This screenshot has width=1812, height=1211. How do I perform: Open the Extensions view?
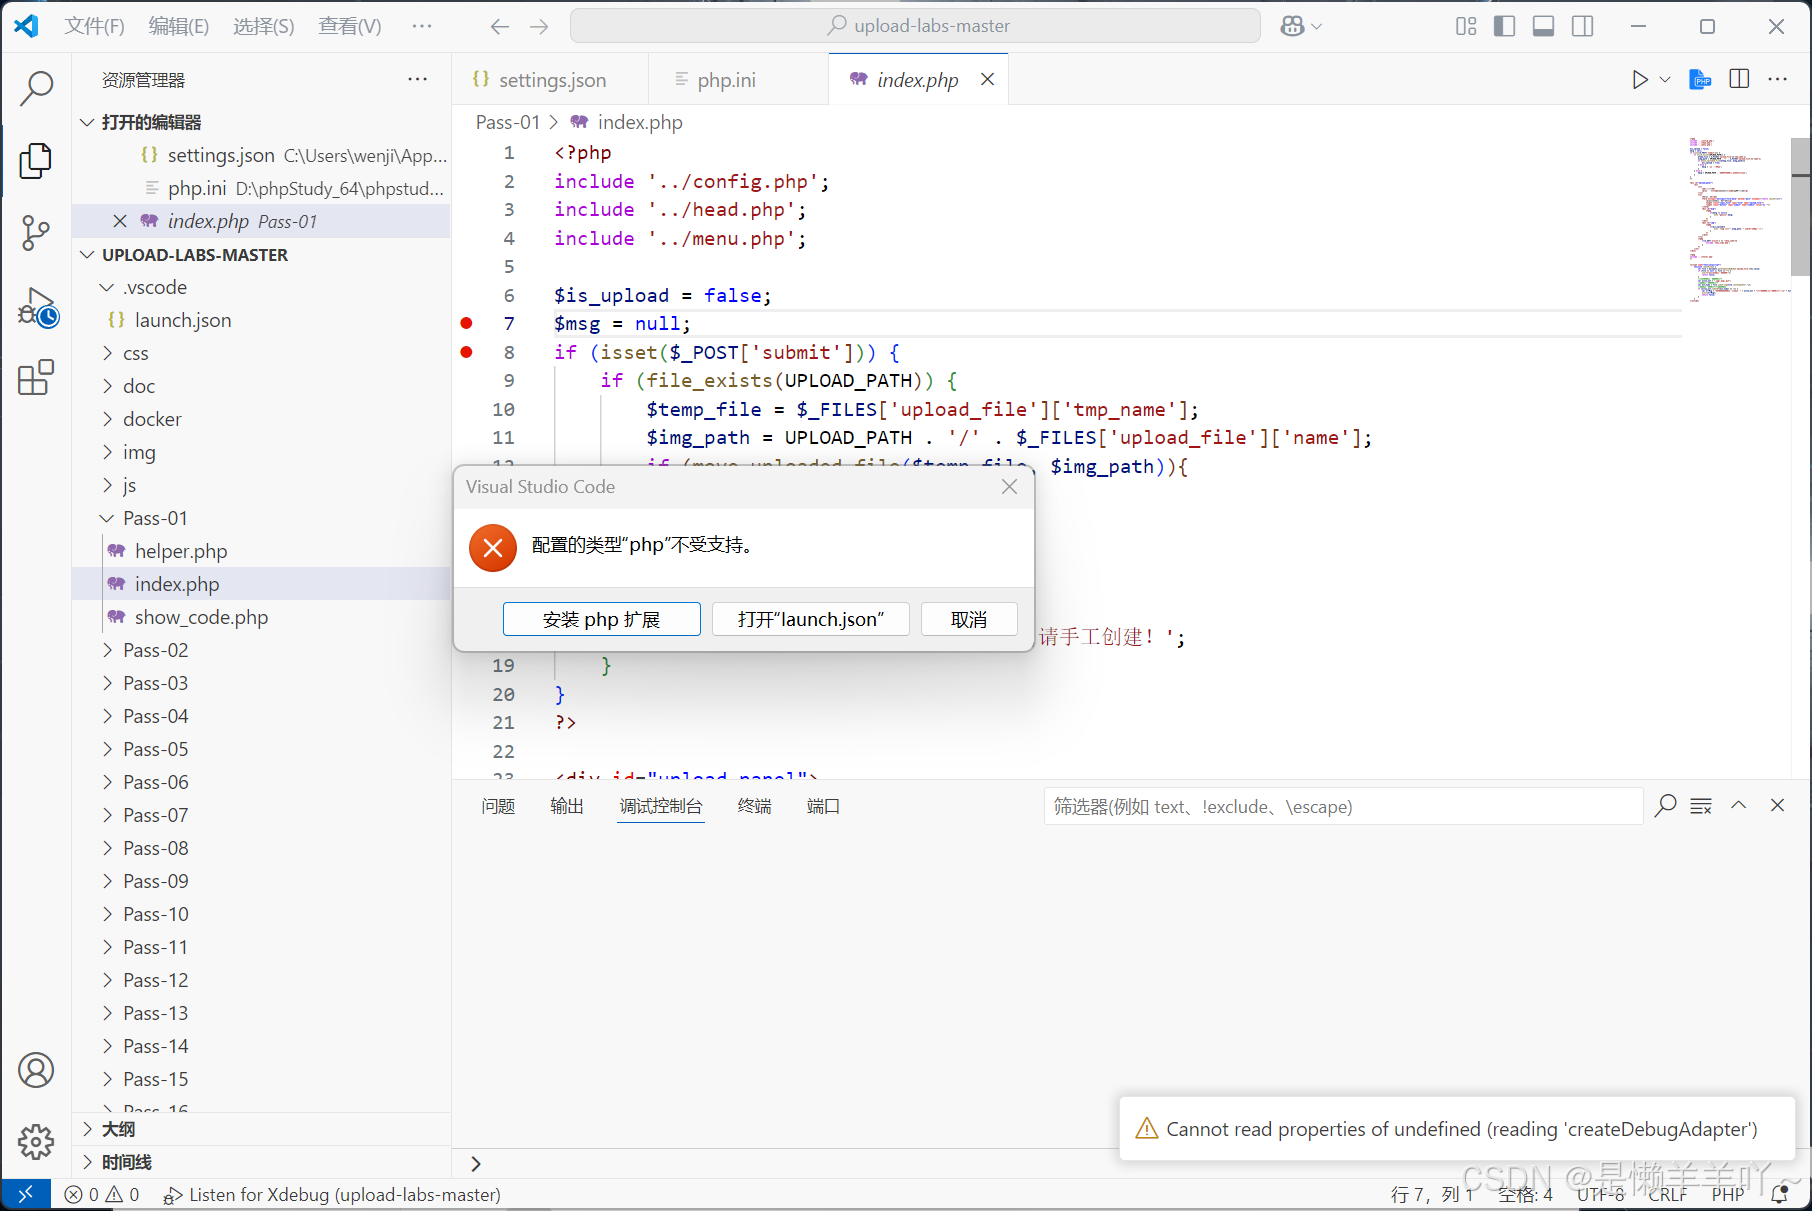tap(36, 378)
